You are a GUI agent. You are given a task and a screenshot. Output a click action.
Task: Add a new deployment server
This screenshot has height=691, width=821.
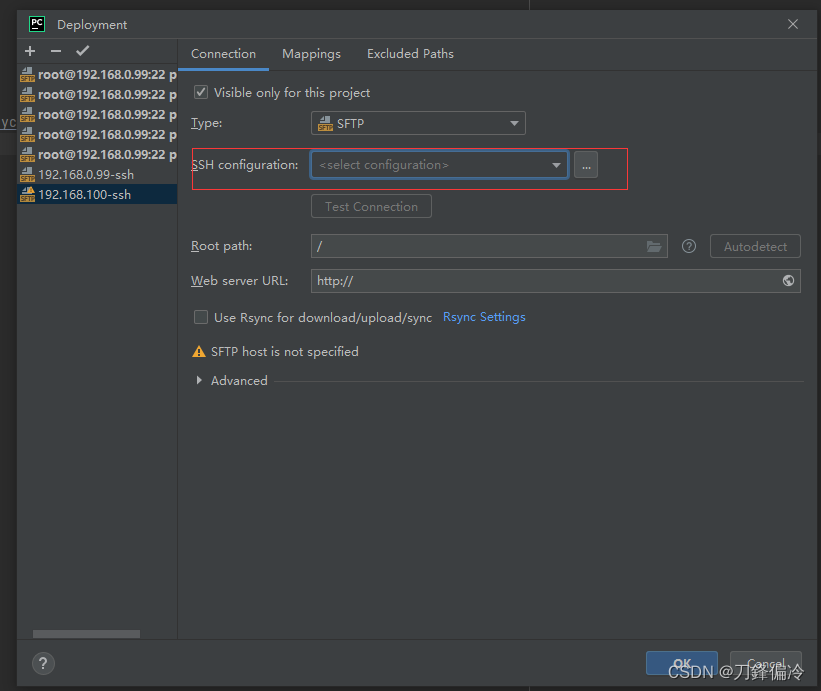click(29, 50)
